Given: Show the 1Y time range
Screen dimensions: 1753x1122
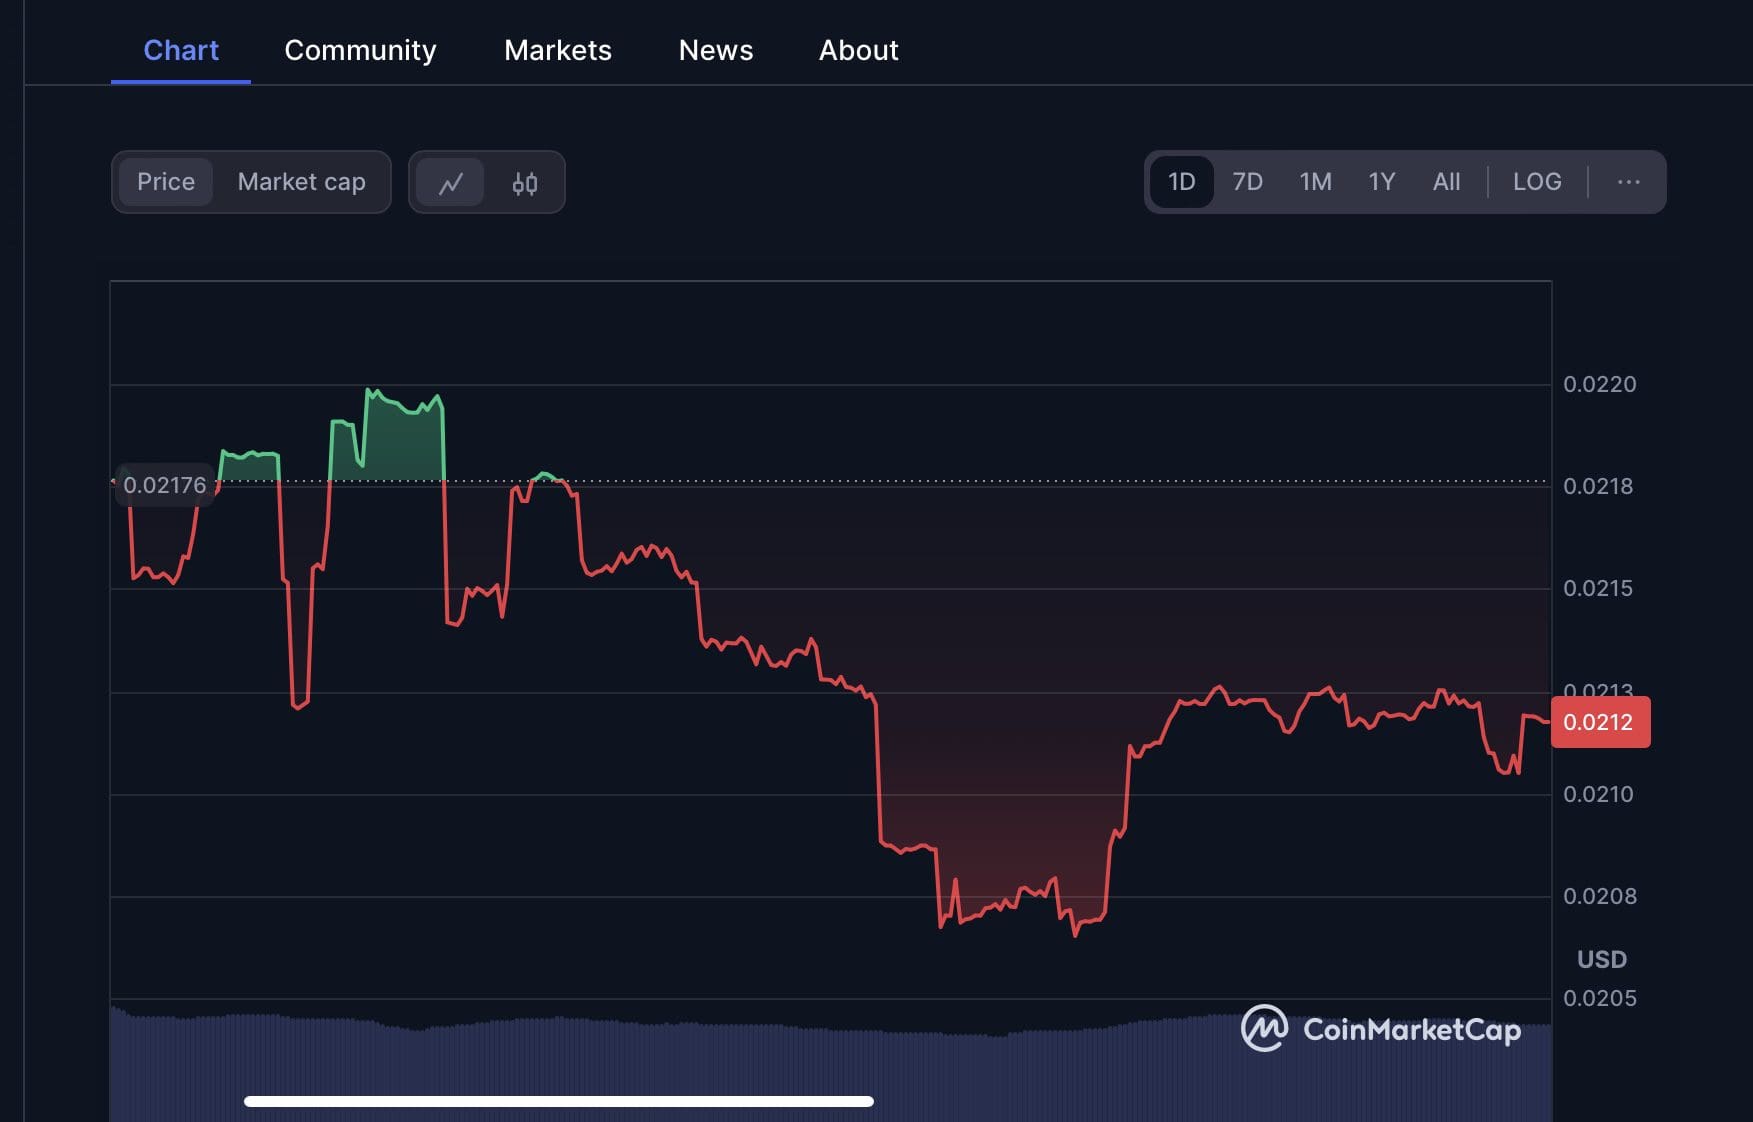Looking at the screenshot, I should tap(1381, 182).
